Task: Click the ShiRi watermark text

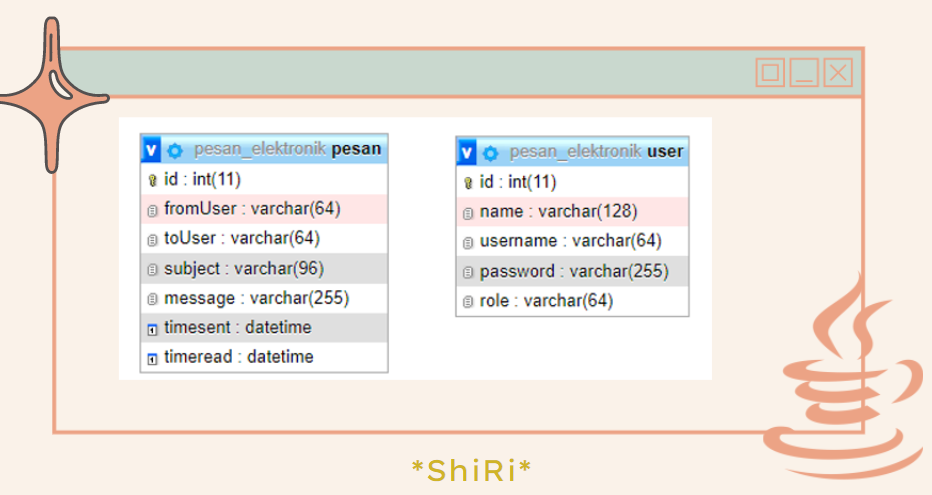Action: (x=471, y=470)
